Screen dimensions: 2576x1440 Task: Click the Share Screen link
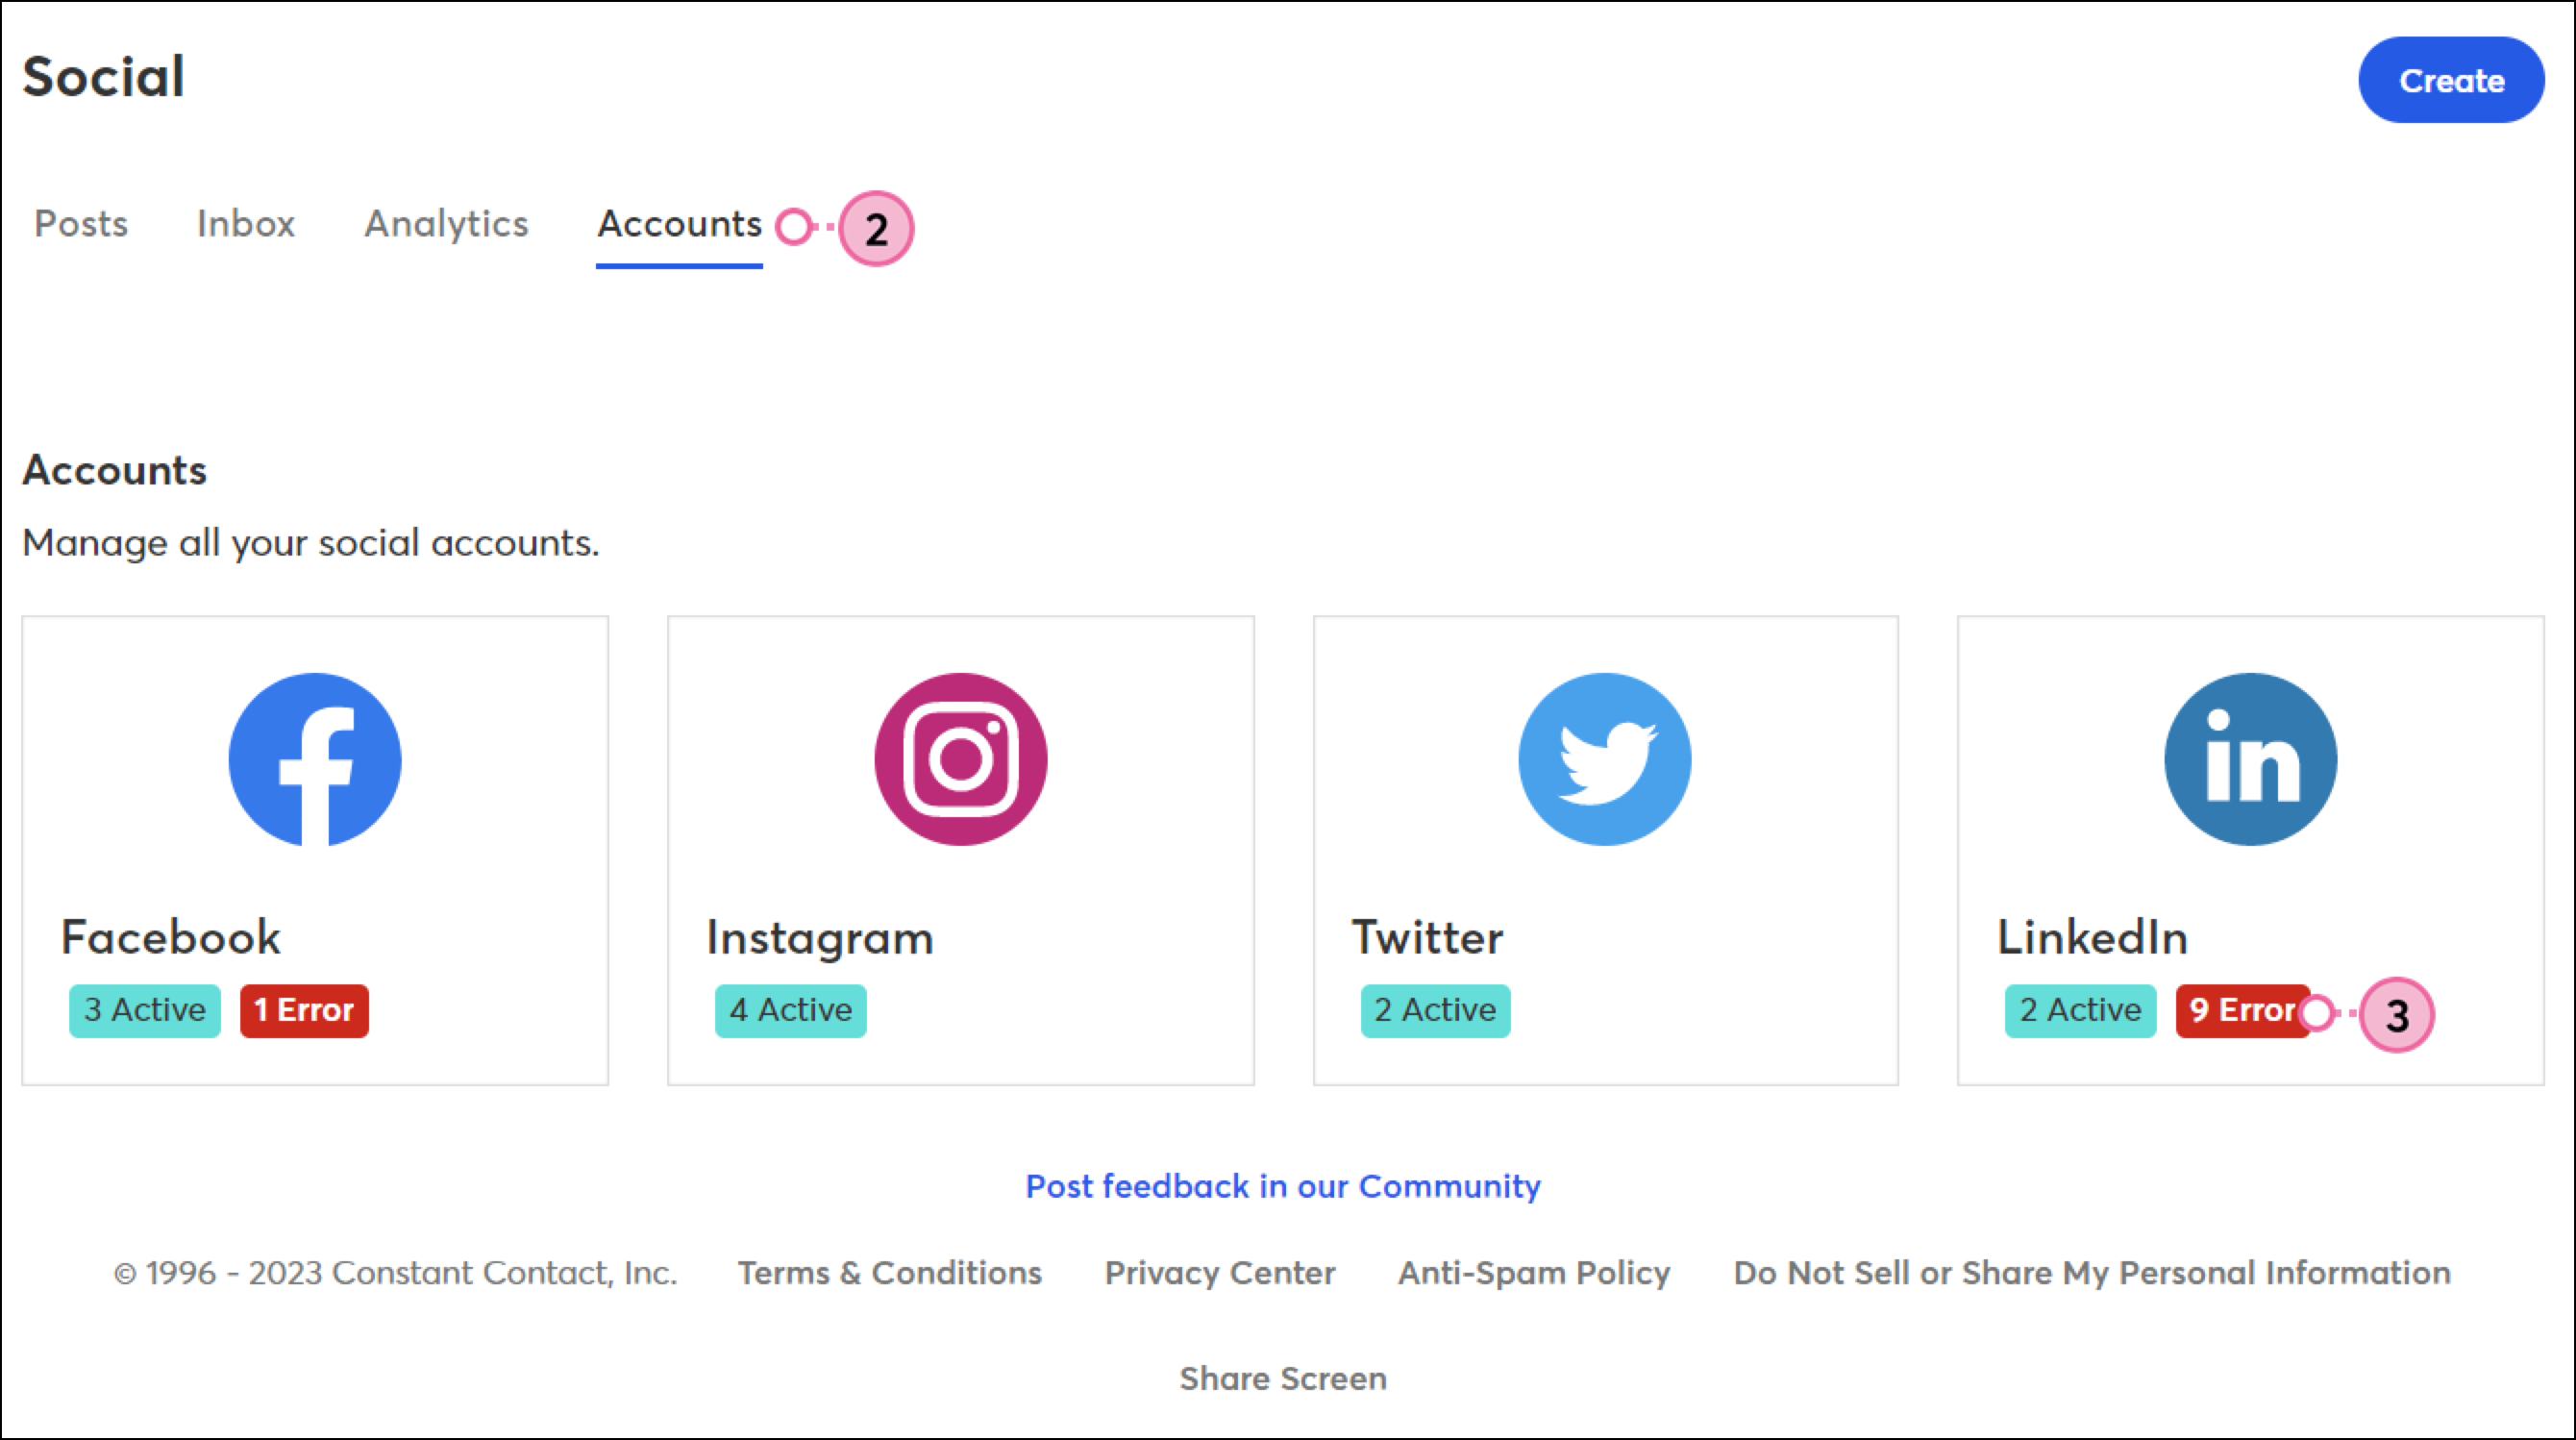click(x=1283, y=1379)
